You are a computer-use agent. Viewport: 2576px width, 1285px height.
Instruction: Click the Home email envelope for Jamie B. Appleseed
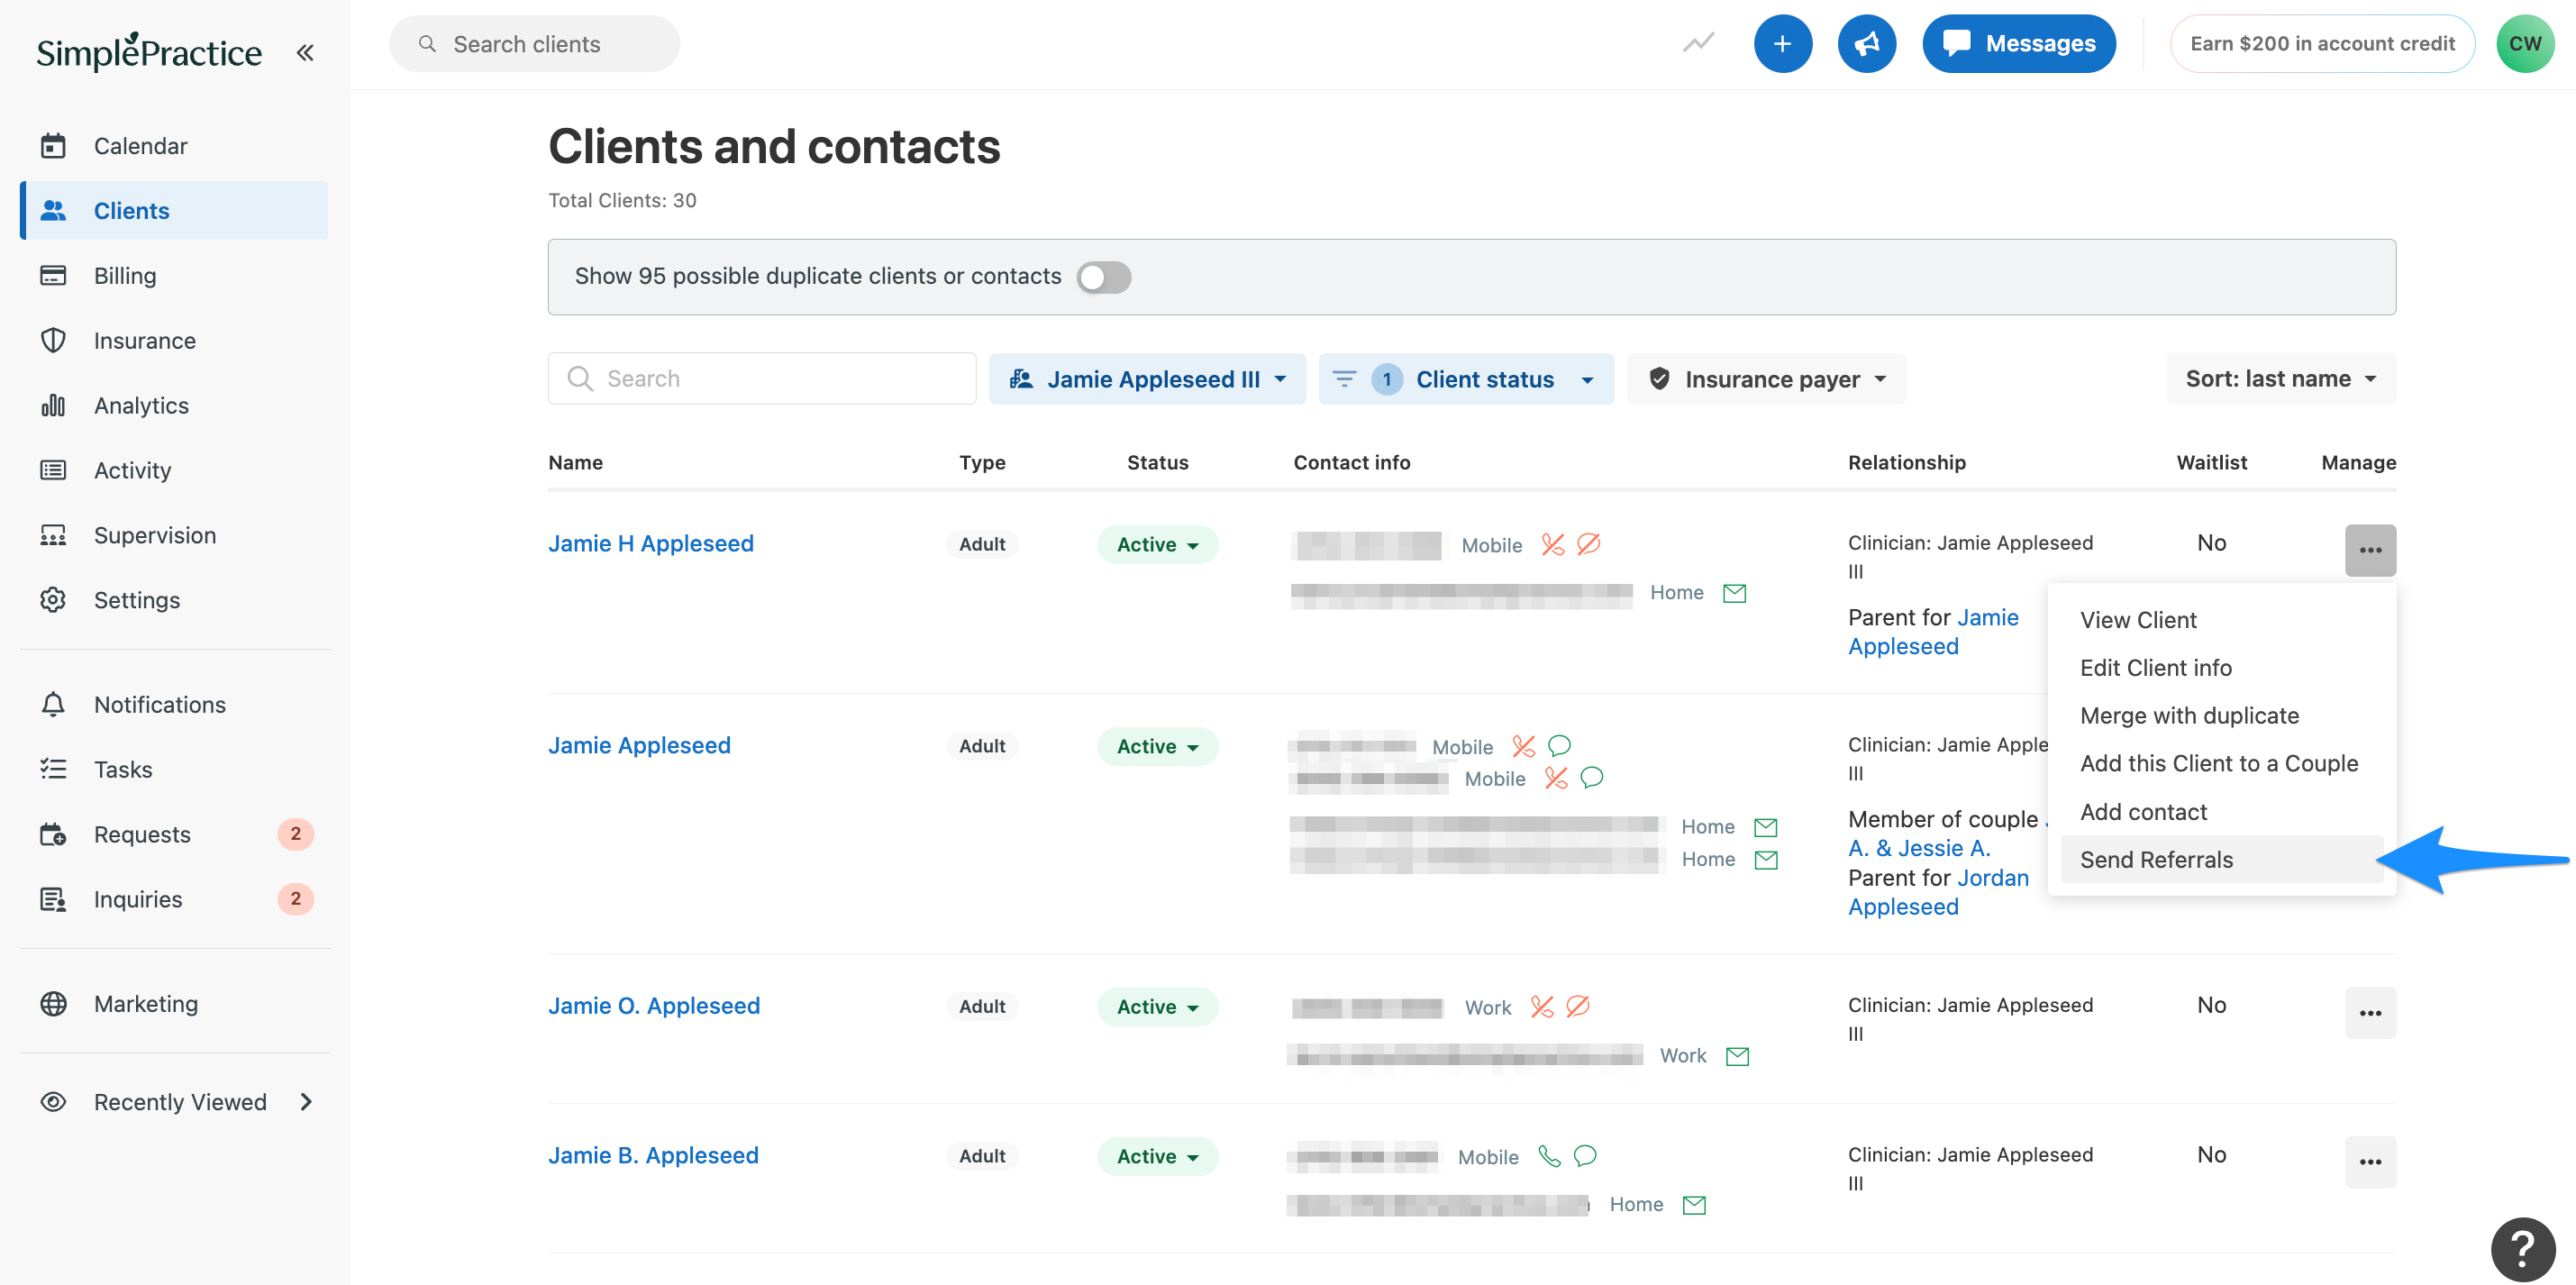(1693, 1205)
